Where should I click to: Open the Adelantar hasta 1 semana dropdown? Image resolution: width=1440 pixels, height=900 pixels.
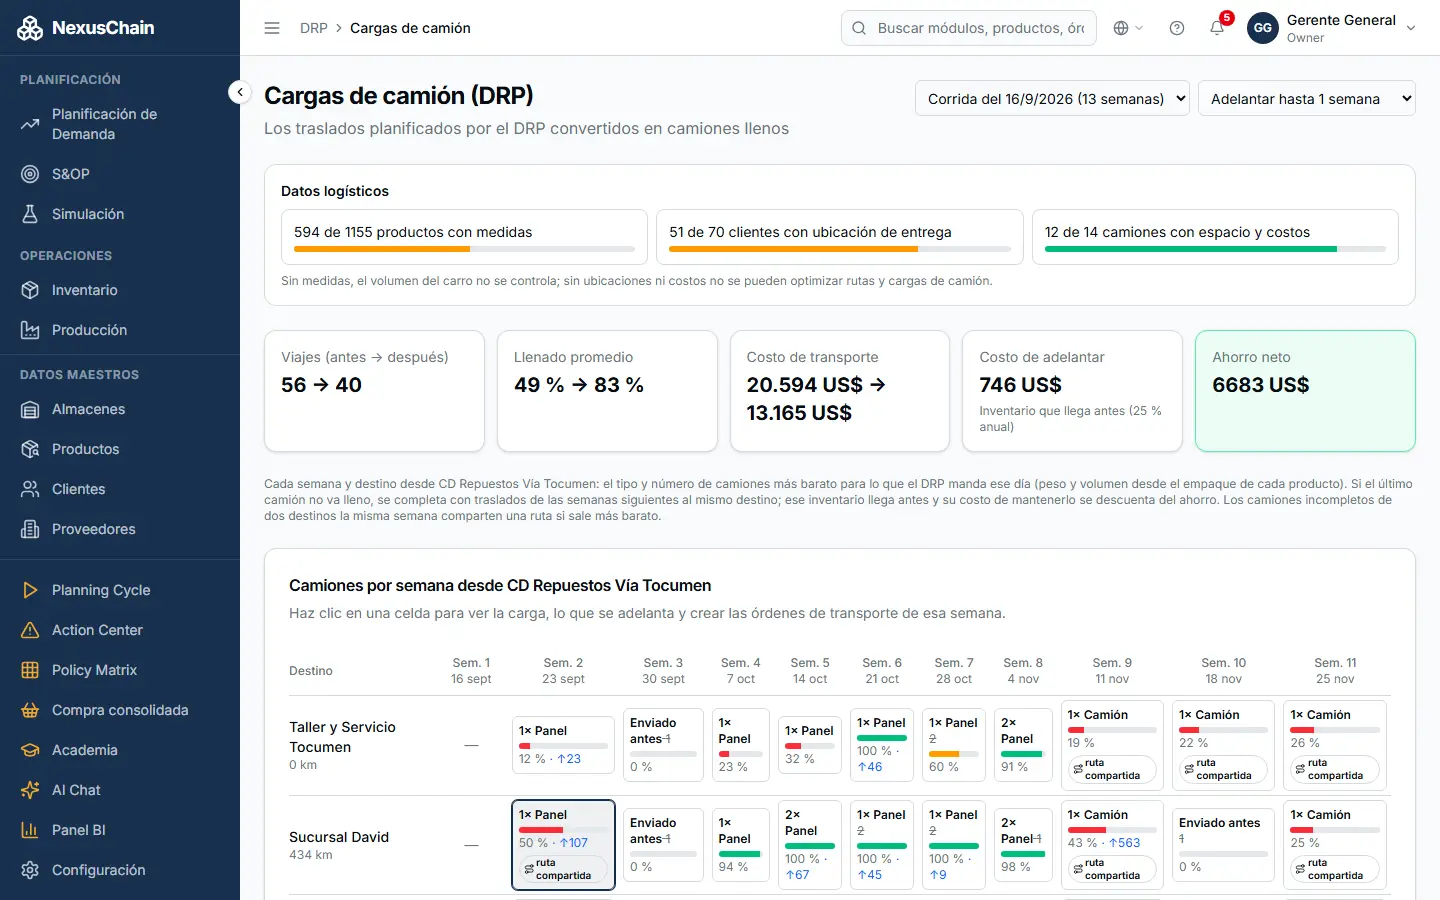[1307, 98]
